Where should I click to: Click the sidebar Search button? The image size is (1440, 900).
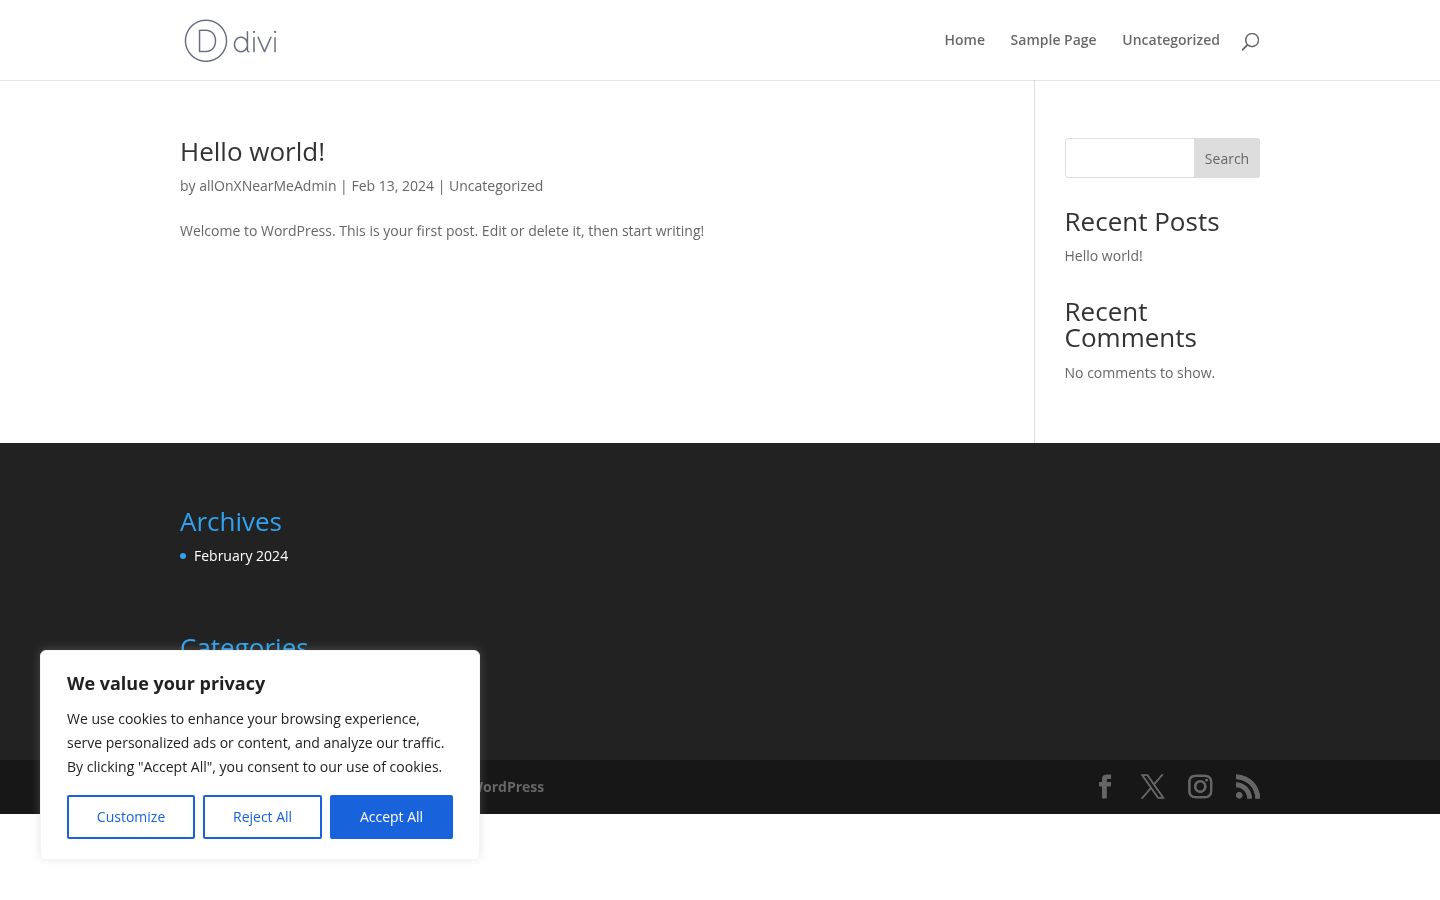[1227, 158]
